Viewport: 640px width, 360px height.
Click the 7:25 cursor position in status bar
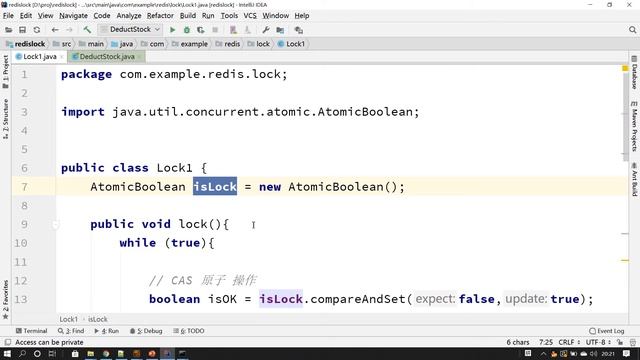(x=546, y=342)
